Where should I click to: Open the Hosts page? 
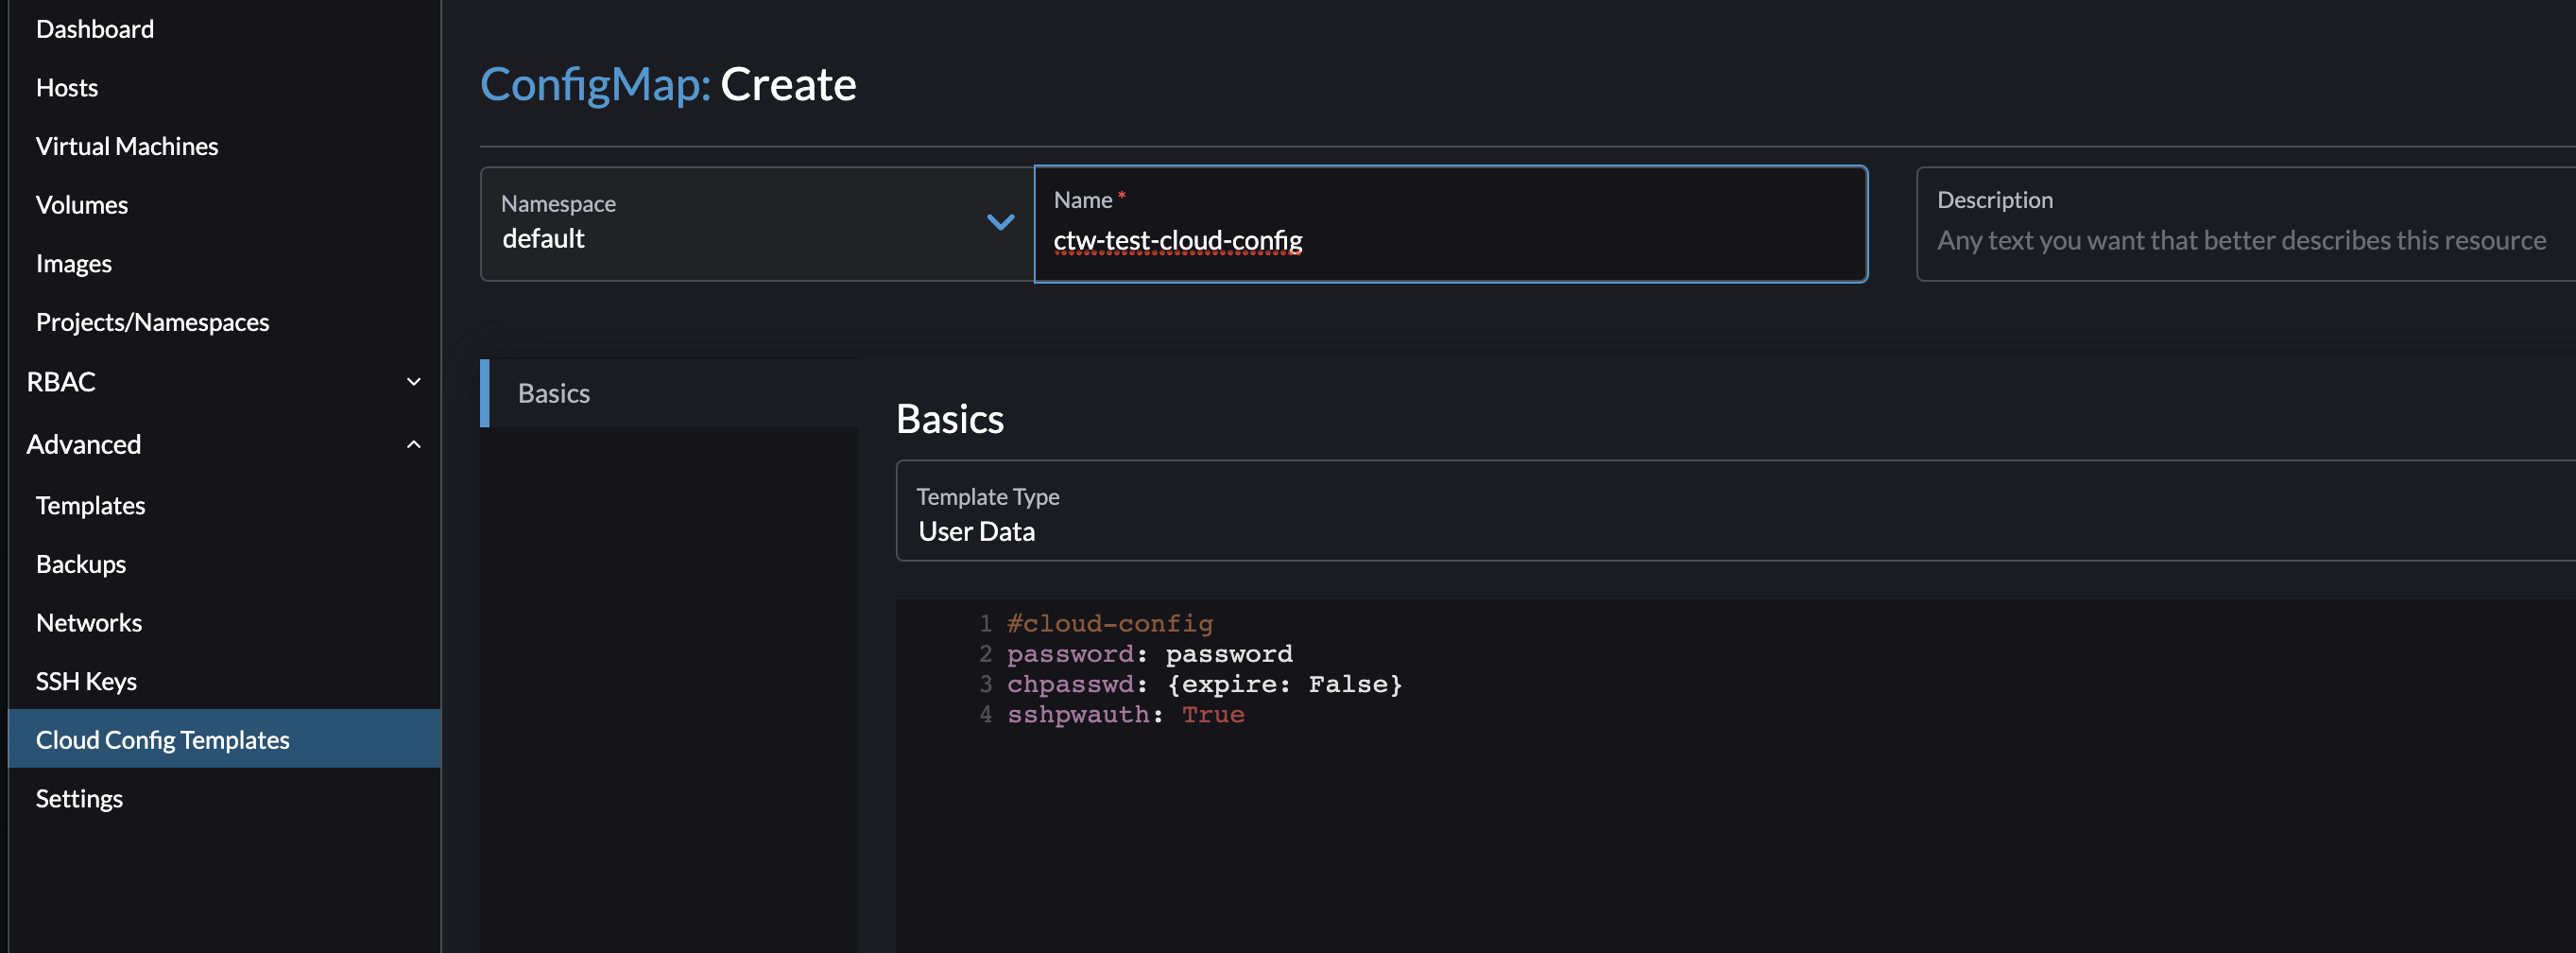(67, 88)
